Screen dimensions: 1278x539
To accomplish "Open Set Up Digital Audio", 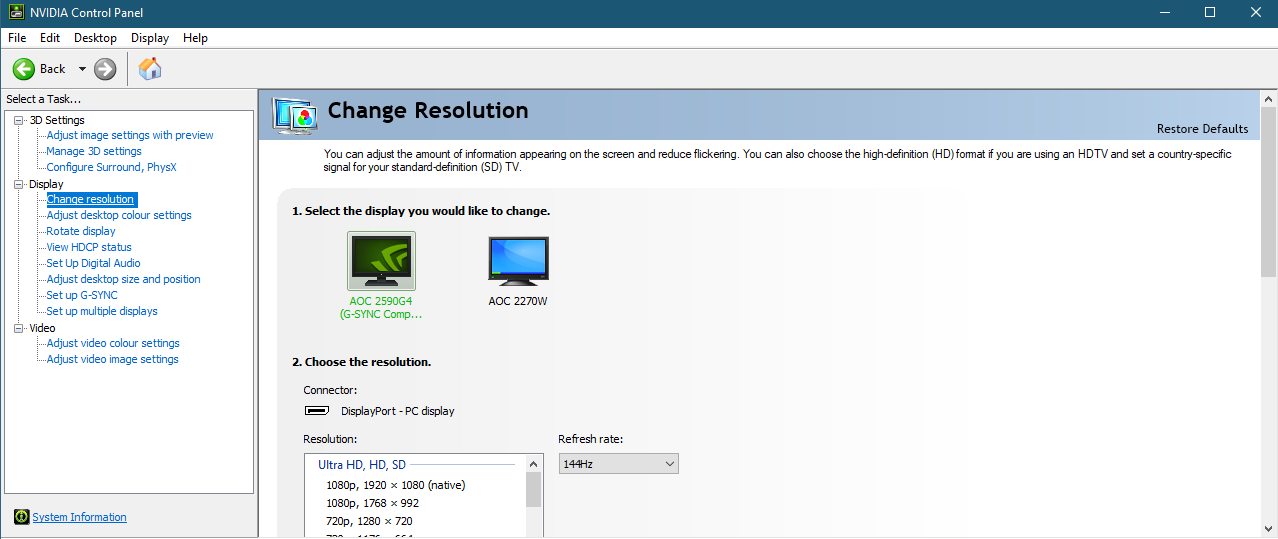I will coord(93,263).
